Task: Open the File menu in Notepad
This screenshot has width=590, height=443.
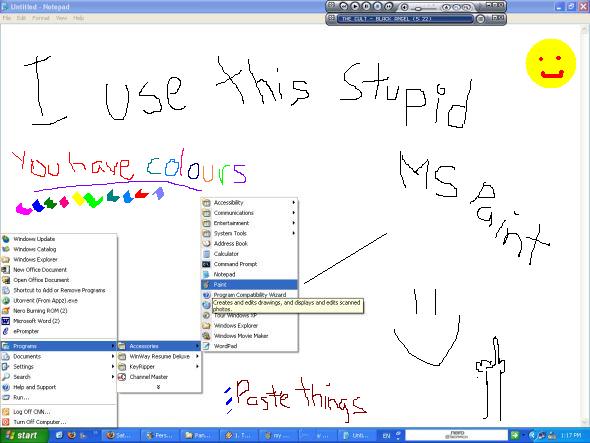Action: [x=7, y=18]
